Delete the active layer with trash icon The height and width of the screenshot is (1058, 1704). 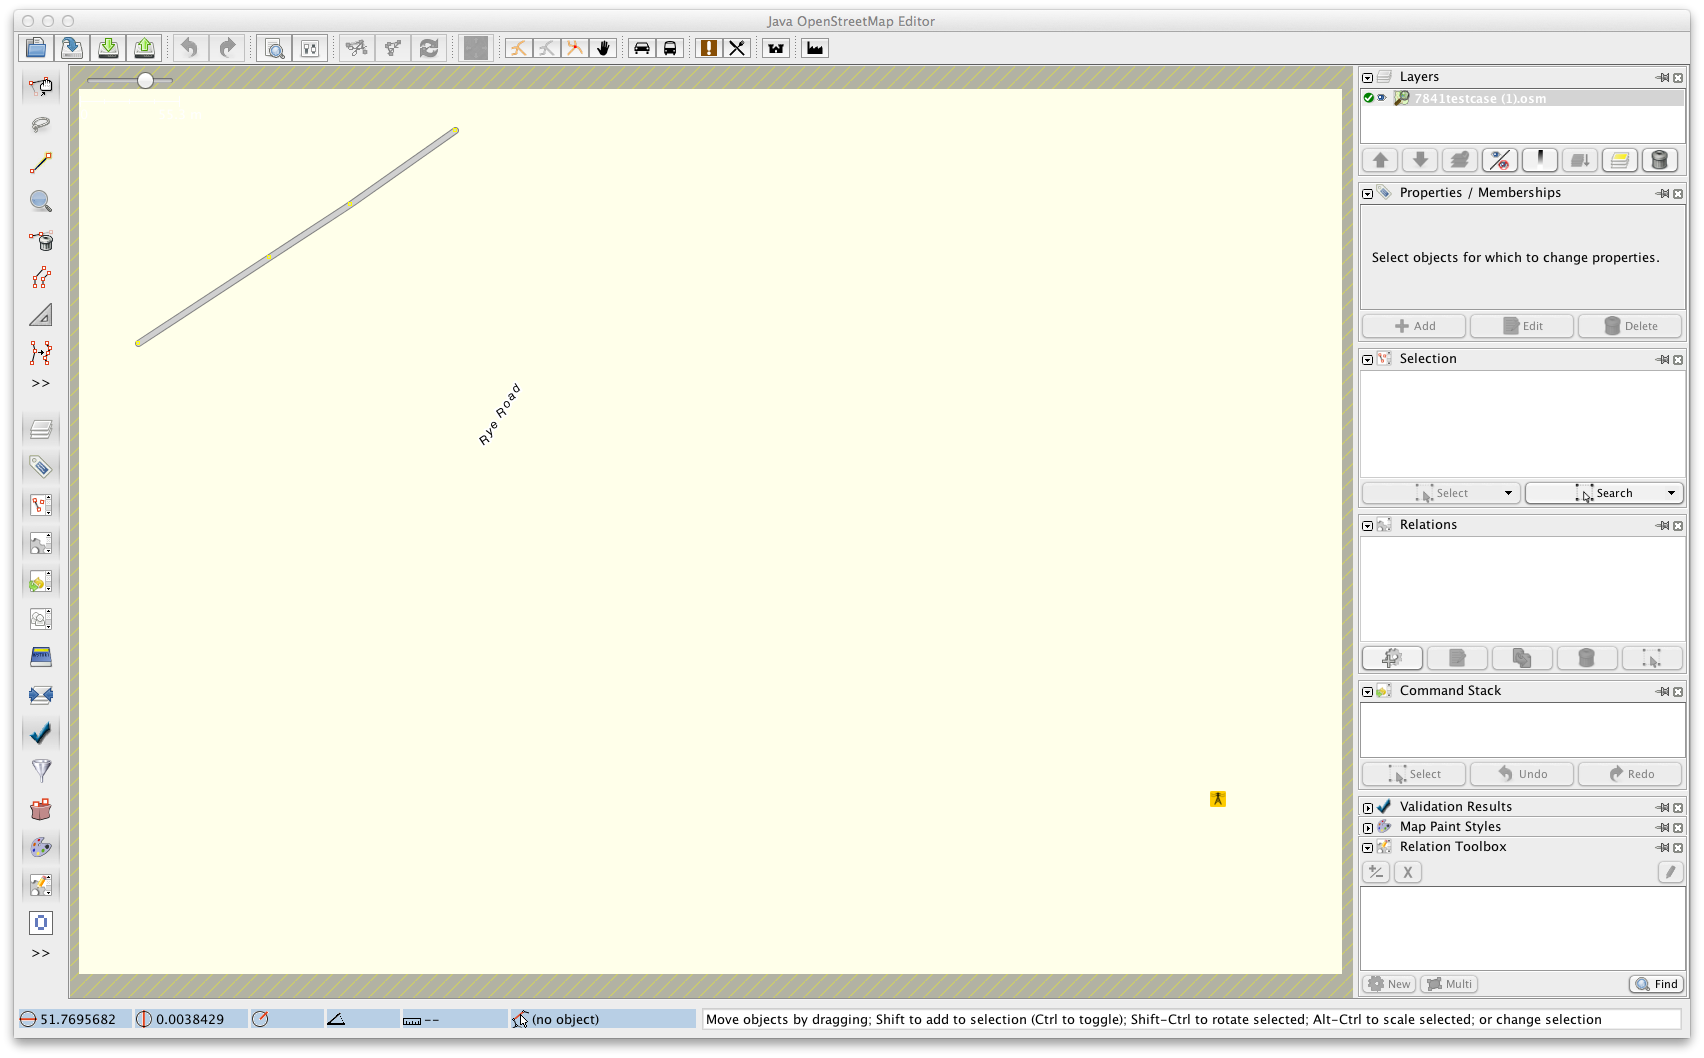[x=1659, y=160]
